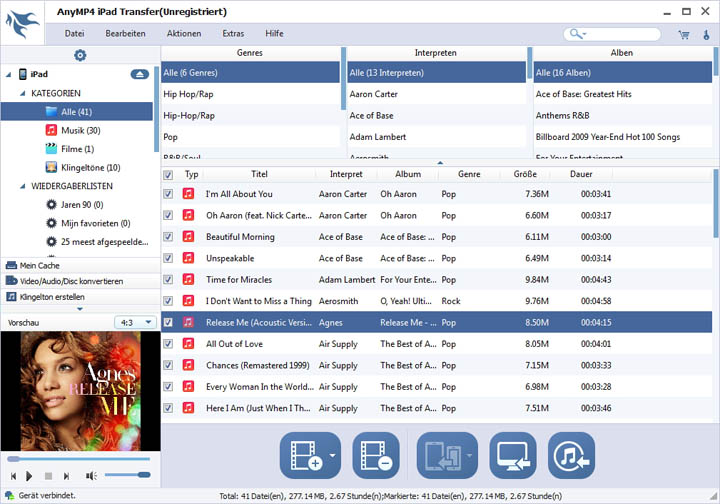720x504 pixels.
Task: Toggle the select-all checkbox in table header
Action: pos(168,174)
